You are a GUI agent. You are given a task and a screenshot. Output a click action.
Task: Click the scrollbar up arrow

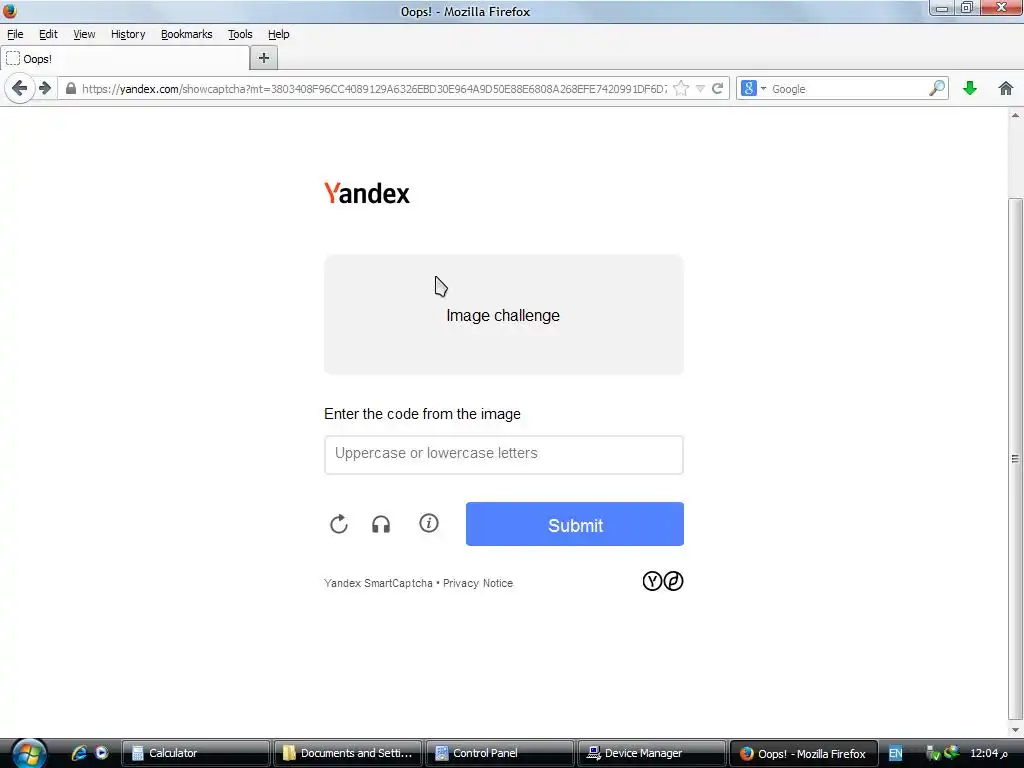pos(1015,116)
